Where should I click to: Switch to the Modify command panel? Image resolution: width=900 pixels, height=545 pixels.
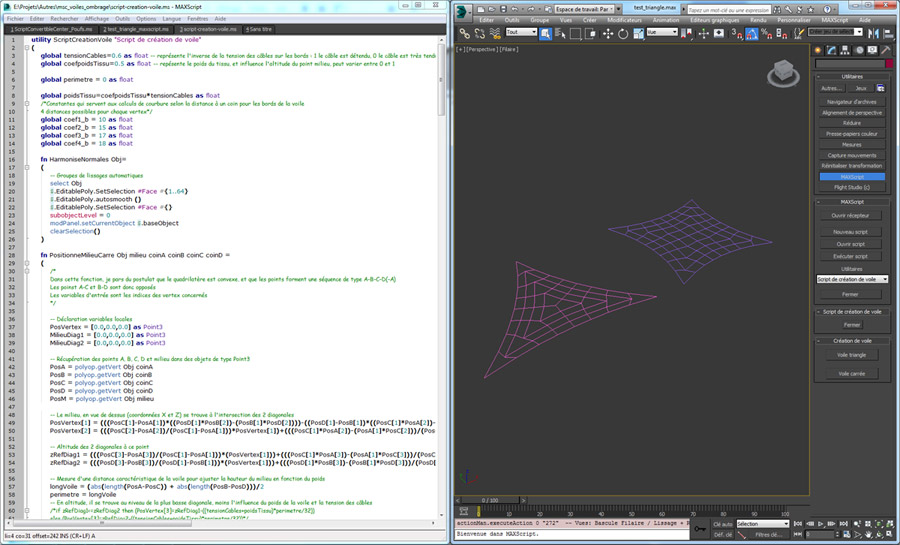click(831, 49)
